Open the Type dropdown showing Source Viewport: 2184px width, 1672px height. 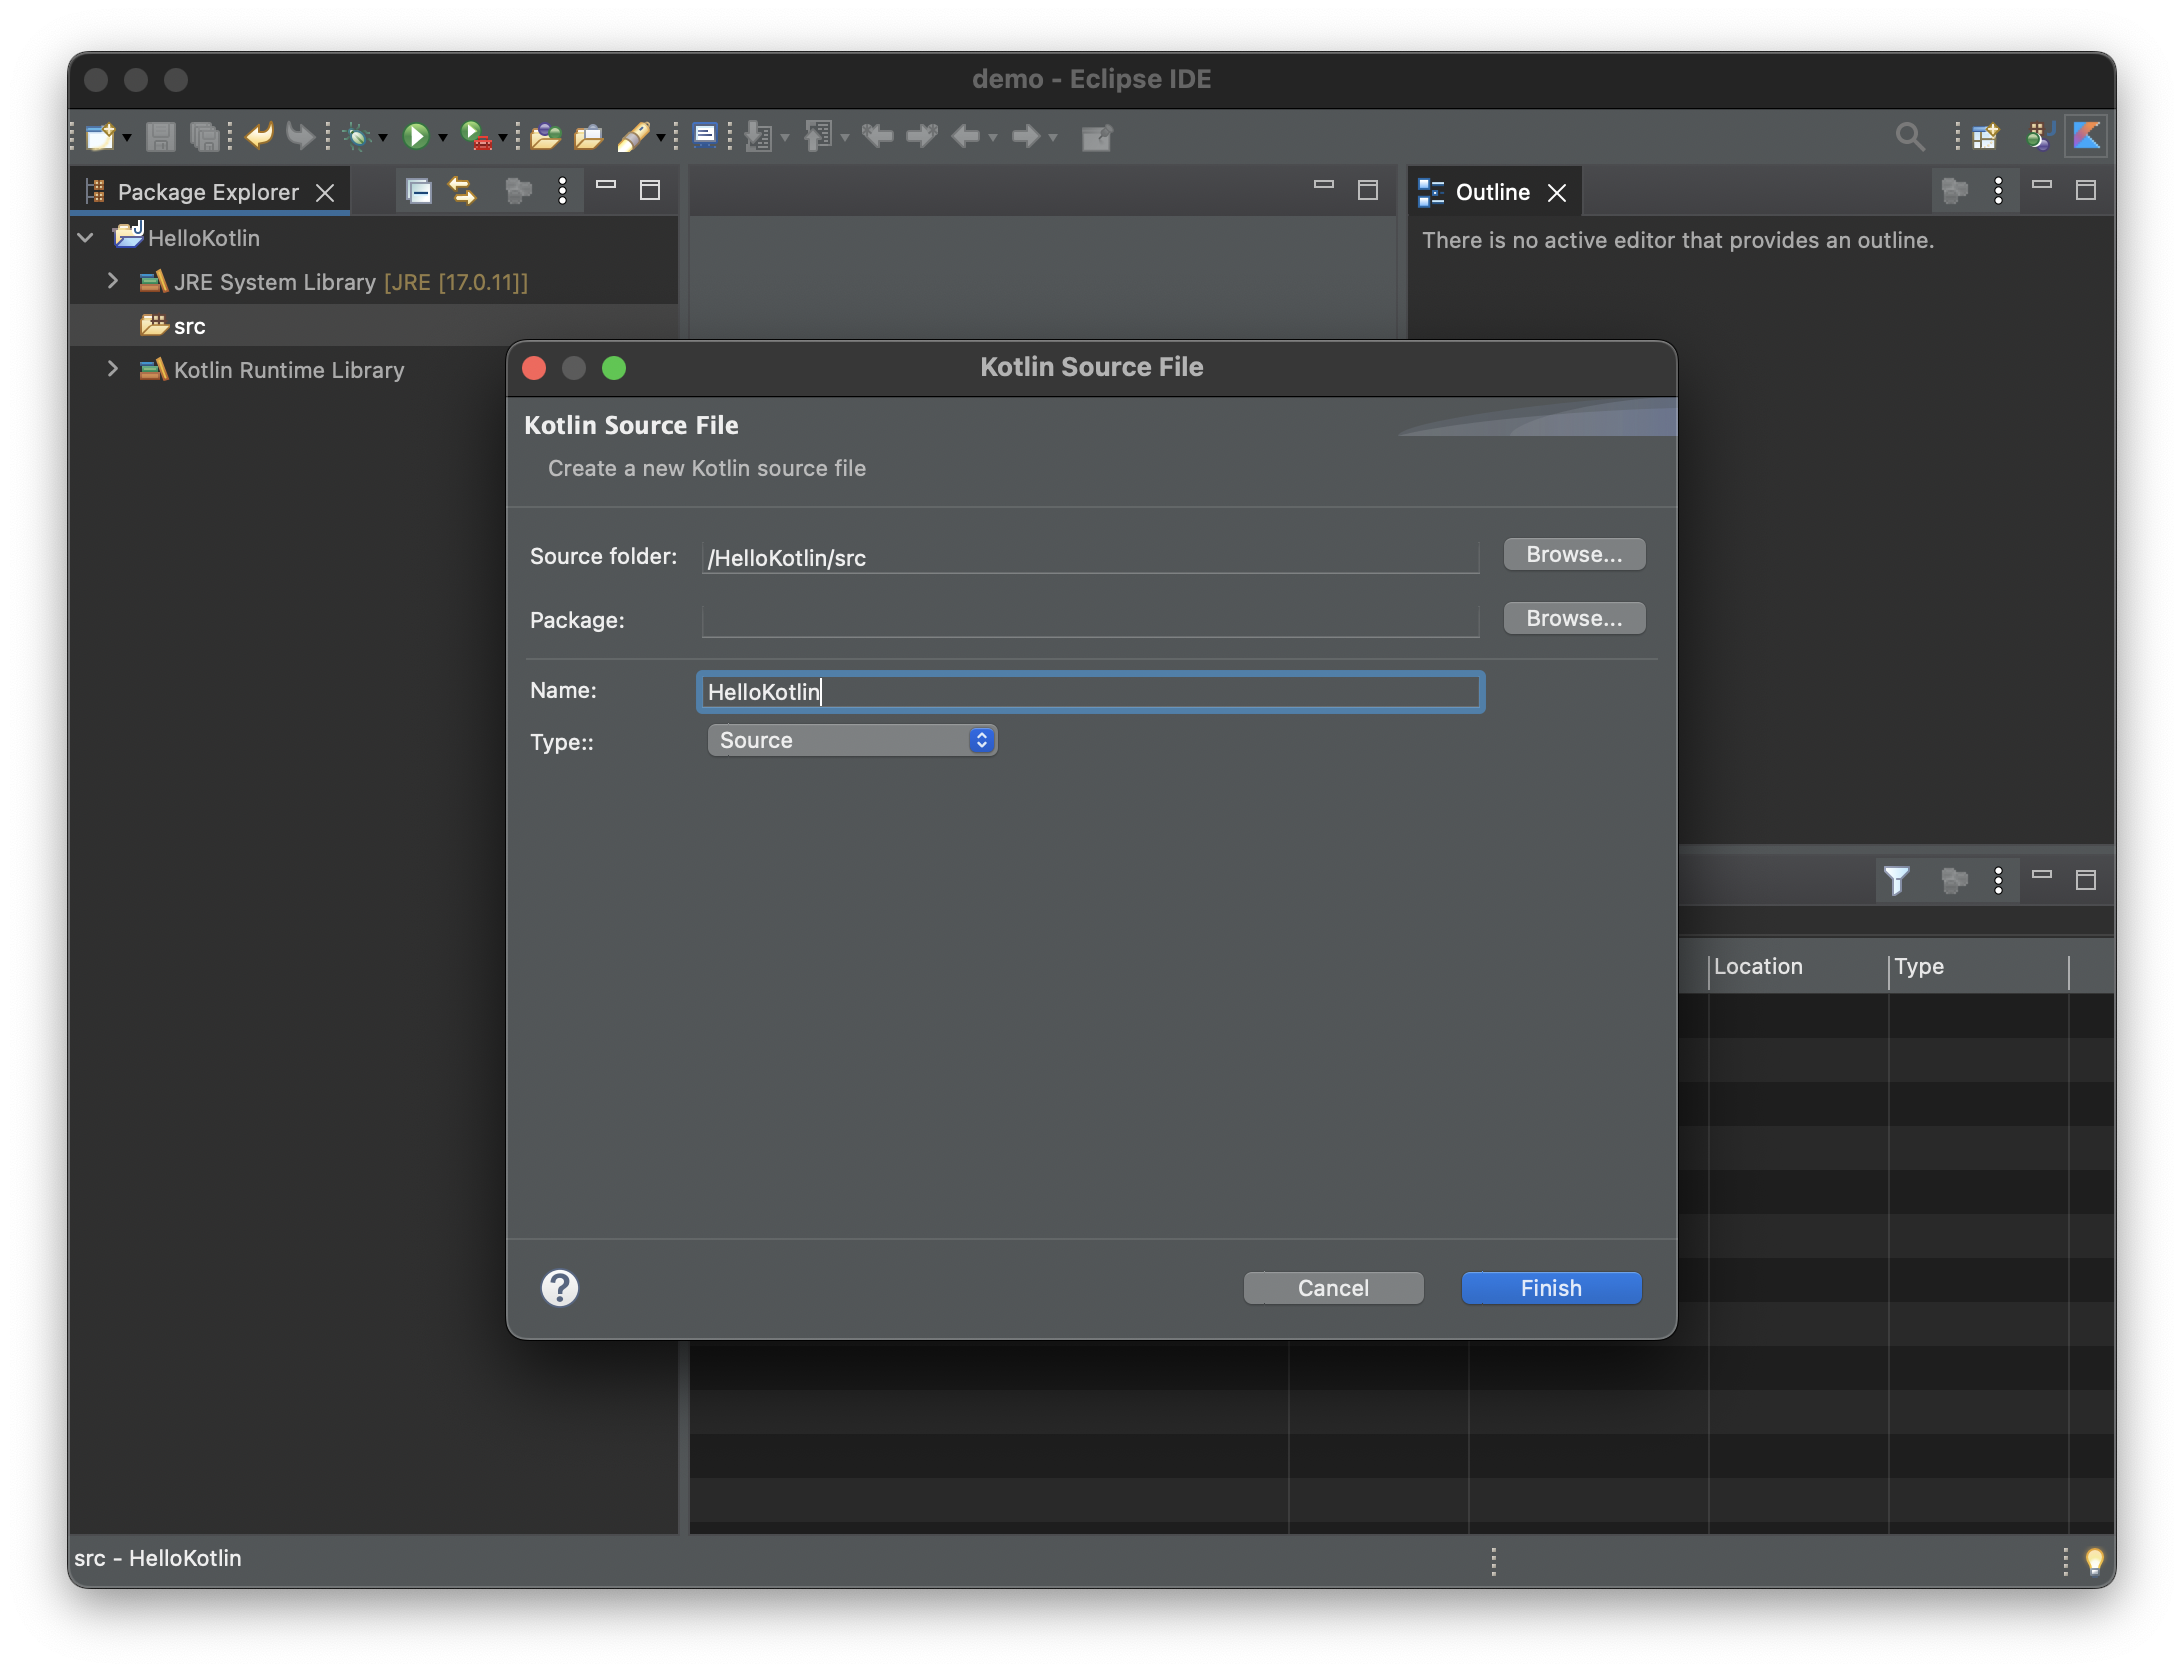coord(852,740)
